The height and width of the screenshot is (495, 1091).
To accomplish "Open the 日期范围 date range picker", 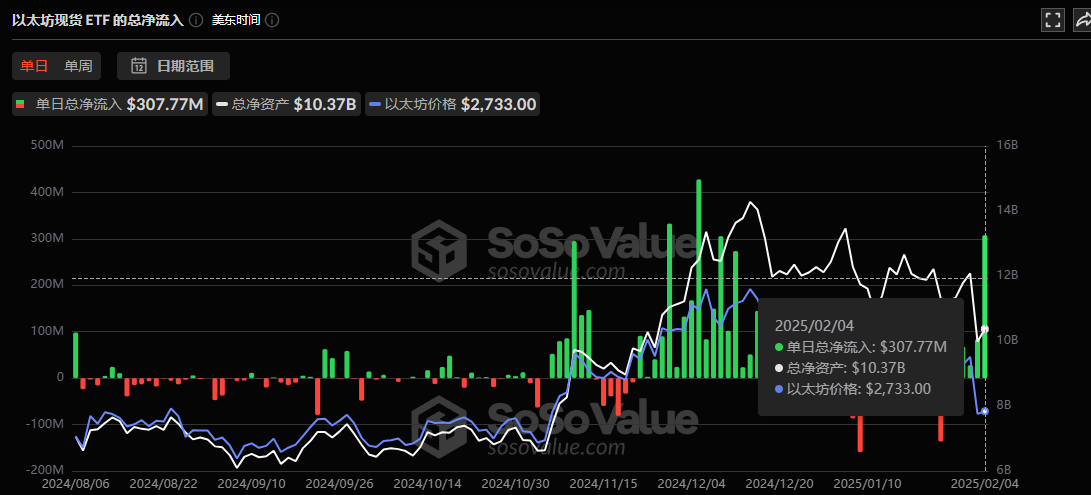I will (x=173, y=66).
